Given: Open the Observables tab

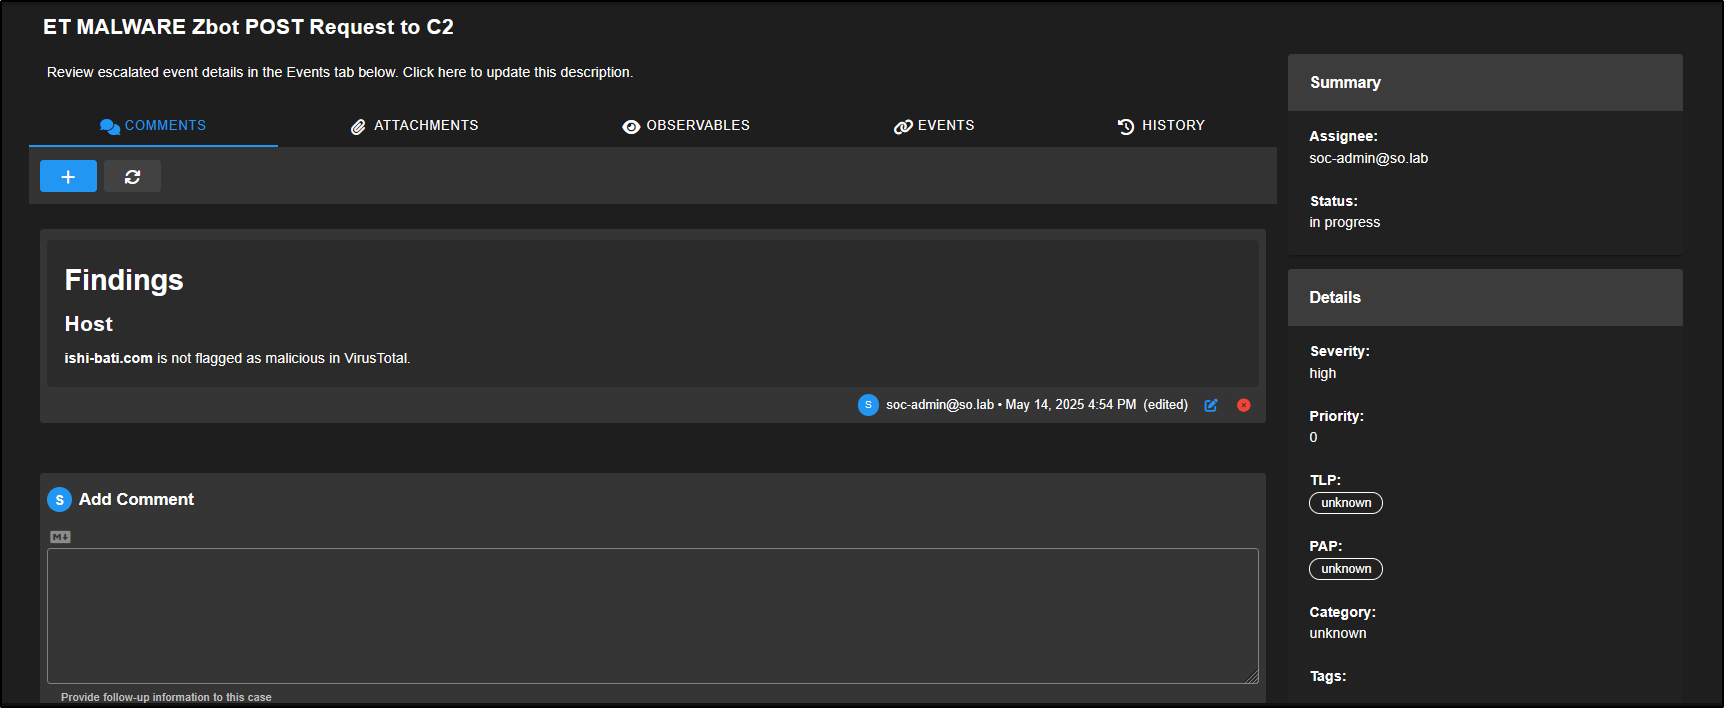Looking at the screenshot, I should pos(686,126).
